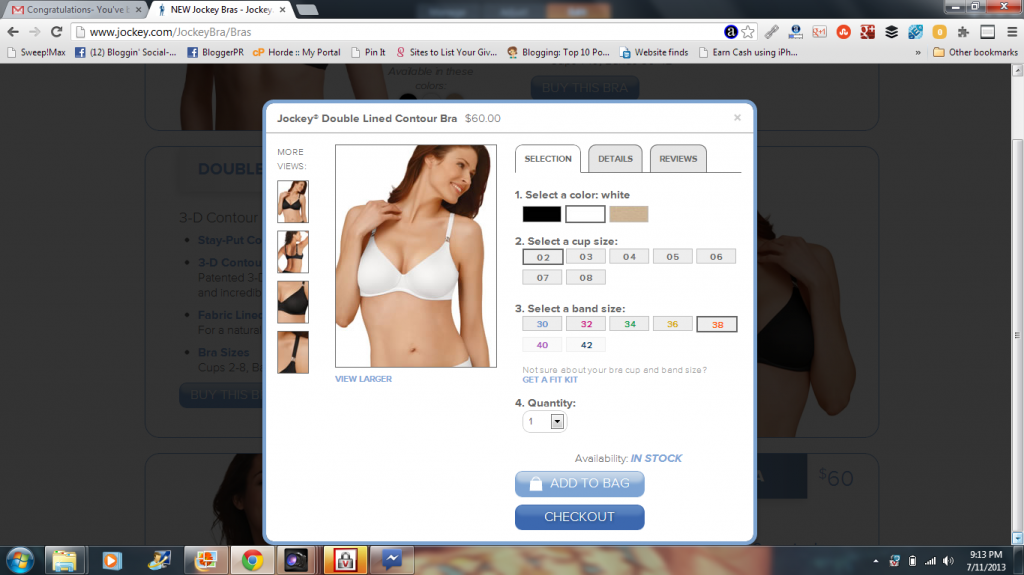Screen dimensions: 1024x575
Task: Open the wrench extension icon
Action: click(772, 31)
